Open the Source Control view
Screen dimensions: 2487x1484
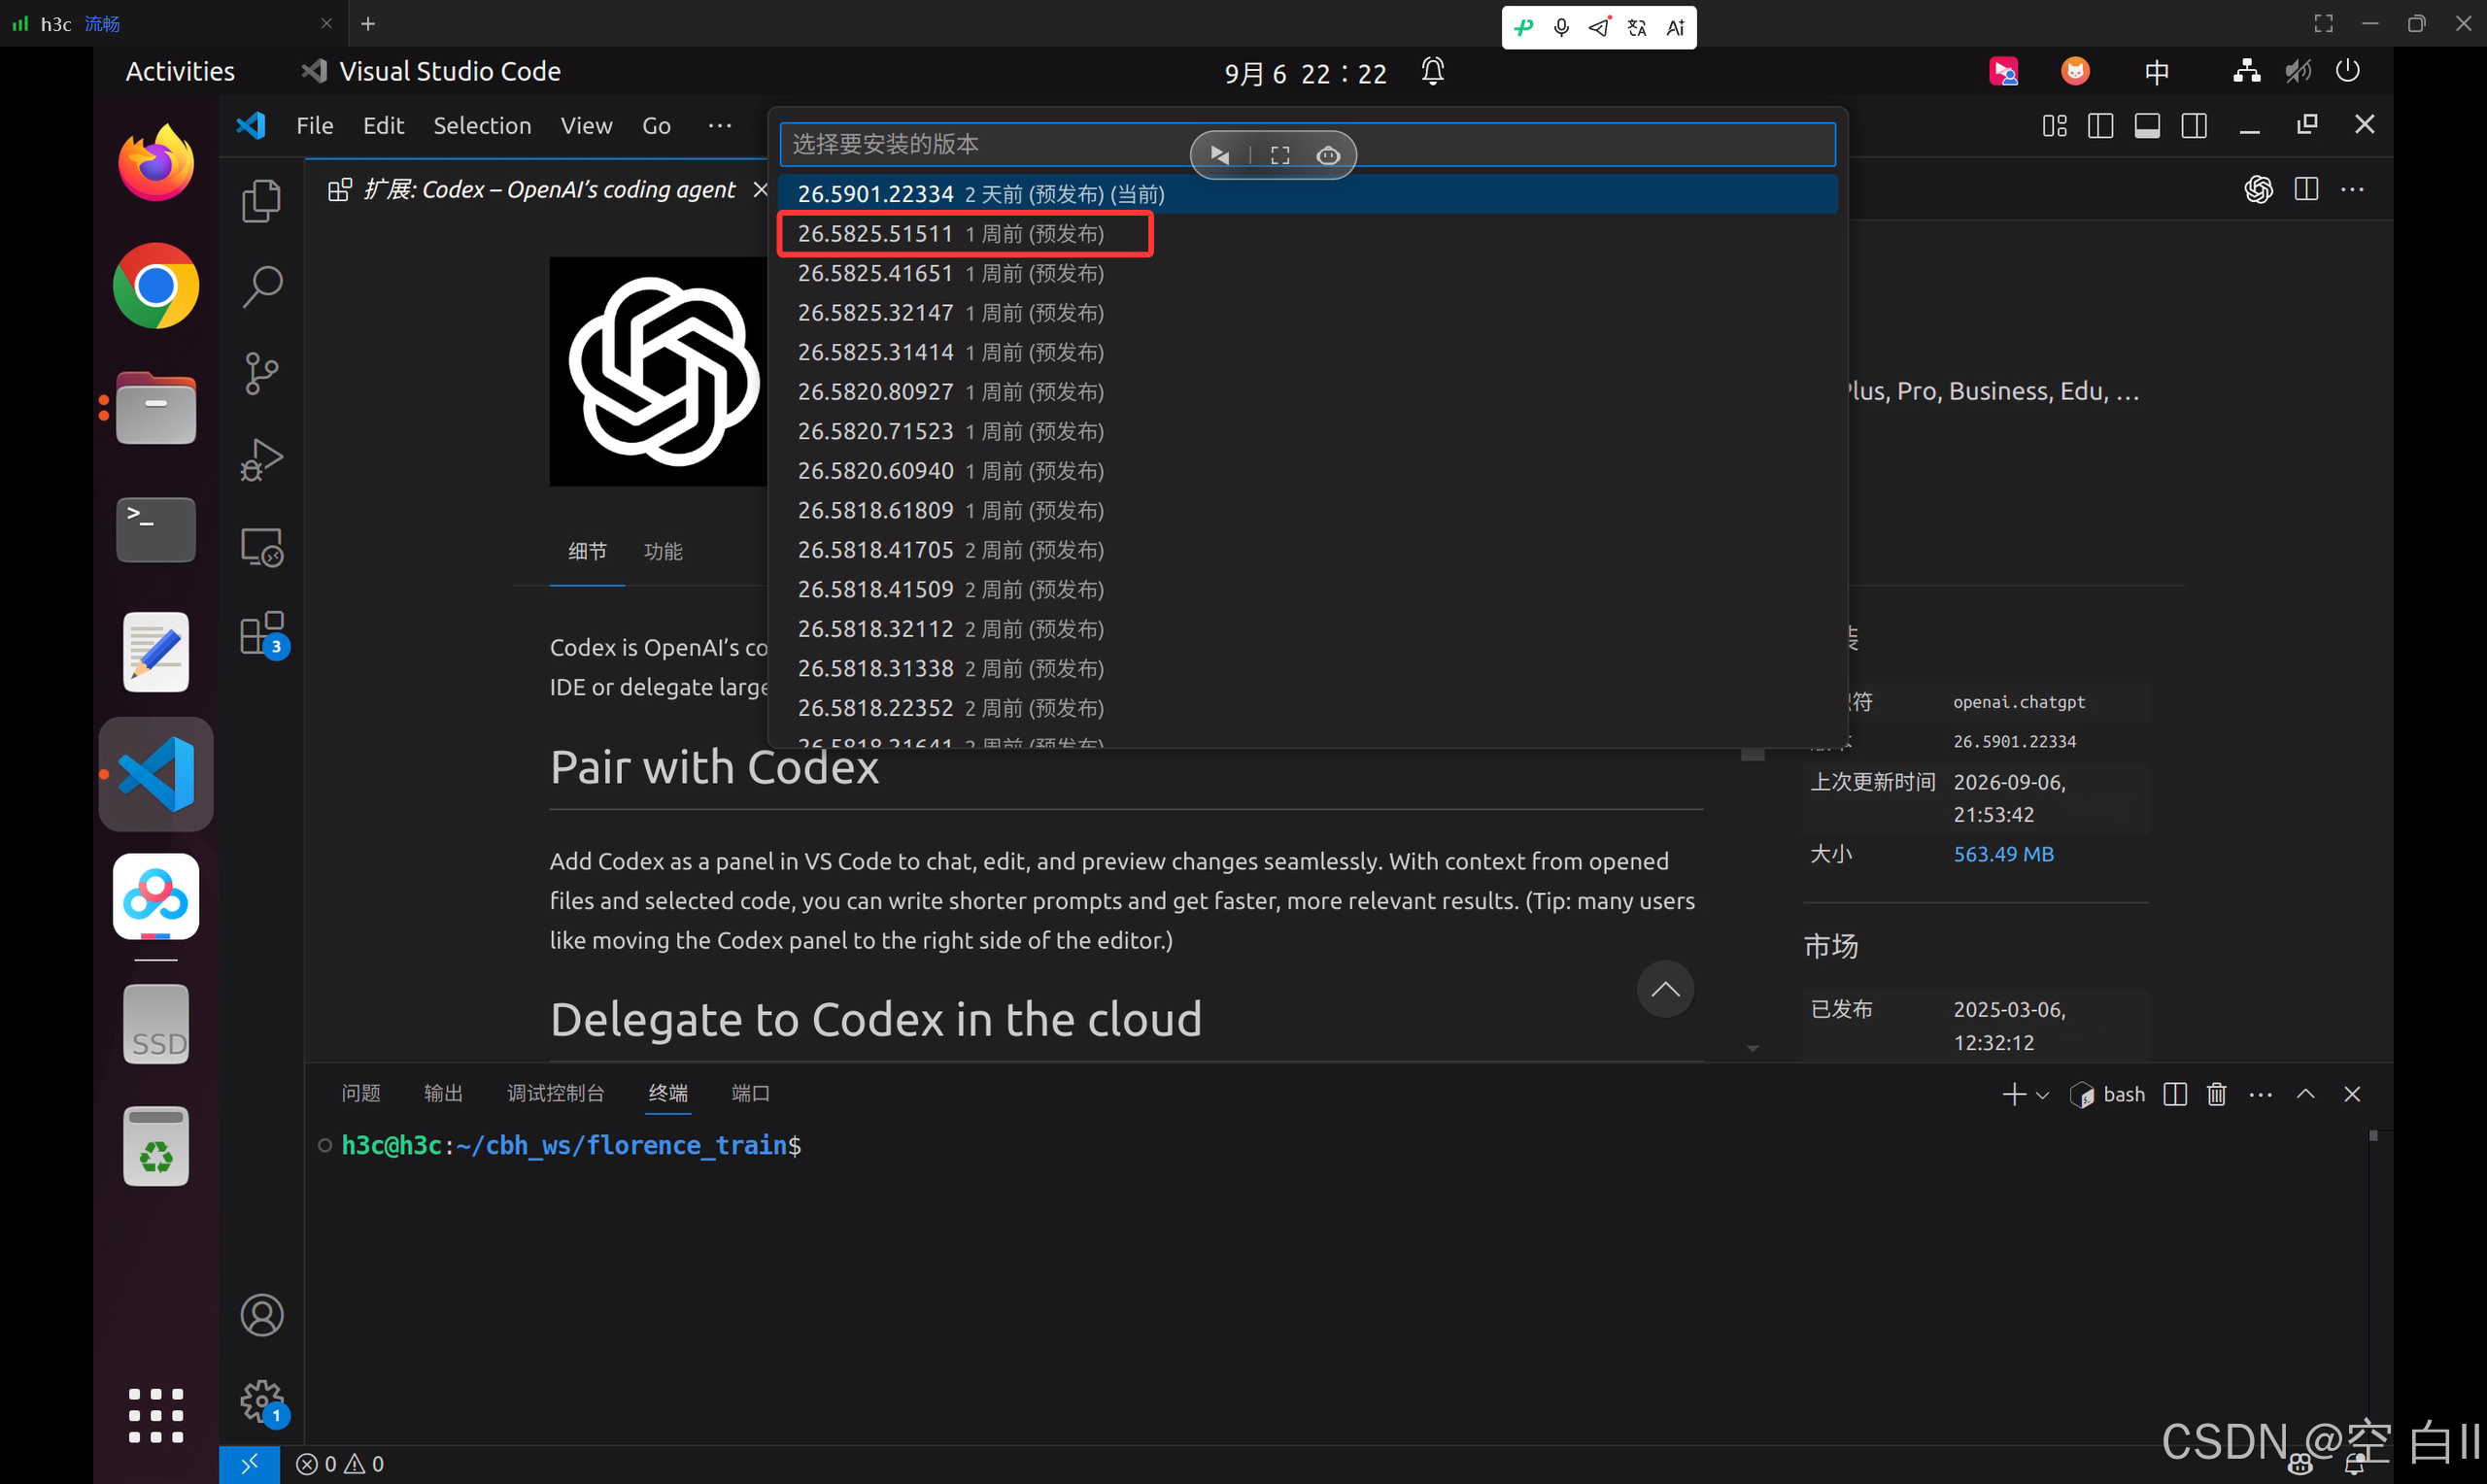(262, 373)
